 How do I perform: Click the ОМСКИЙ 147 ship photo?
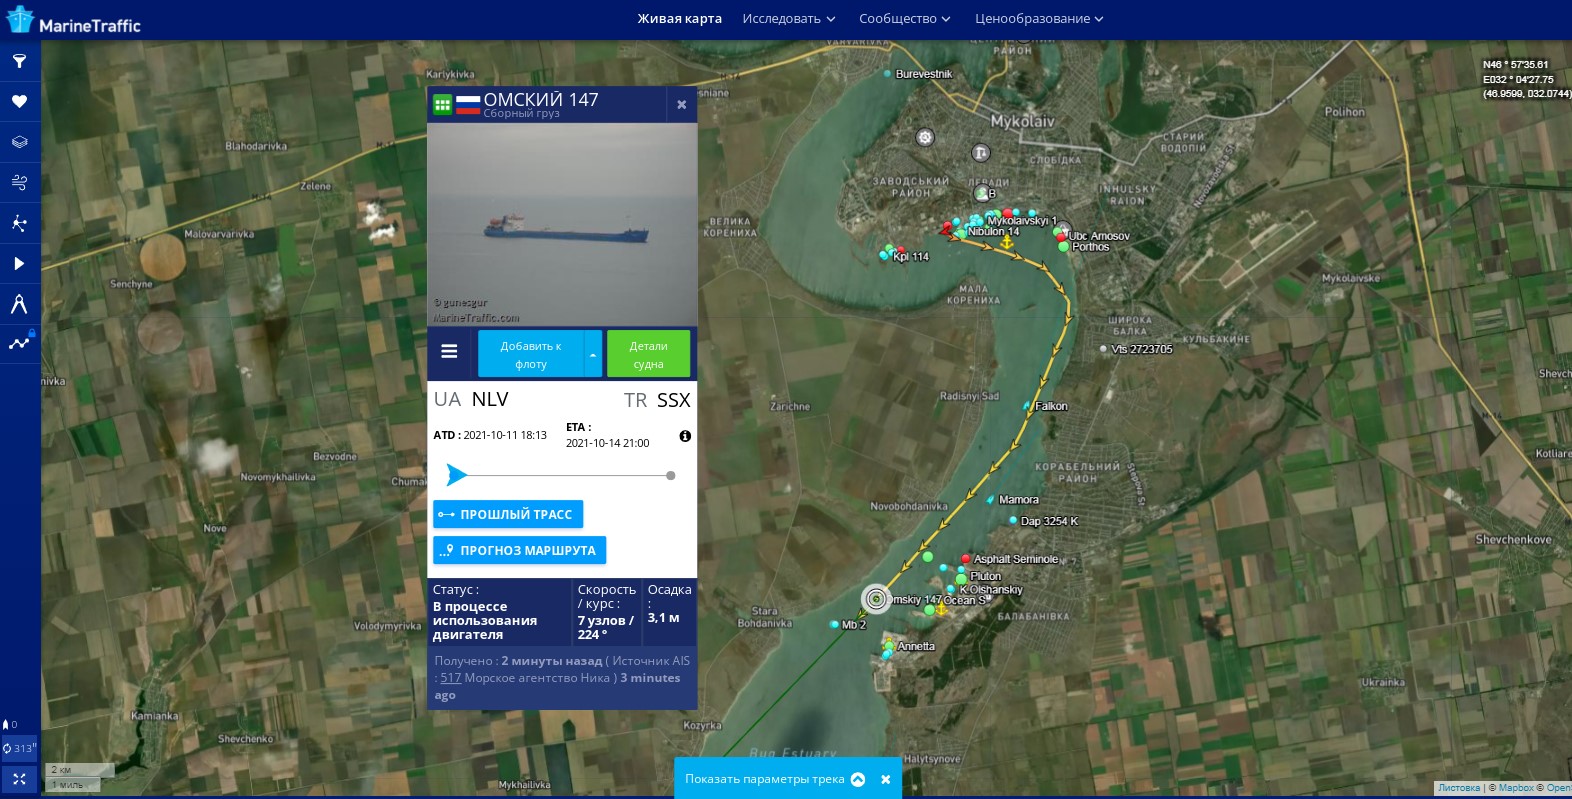(x=562, y=225)
